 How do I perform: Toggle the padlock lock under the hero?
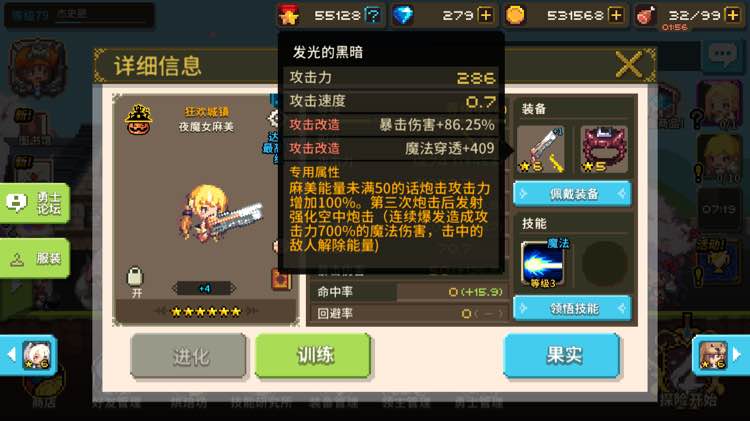pyautogui.click(x=135, y=276)
